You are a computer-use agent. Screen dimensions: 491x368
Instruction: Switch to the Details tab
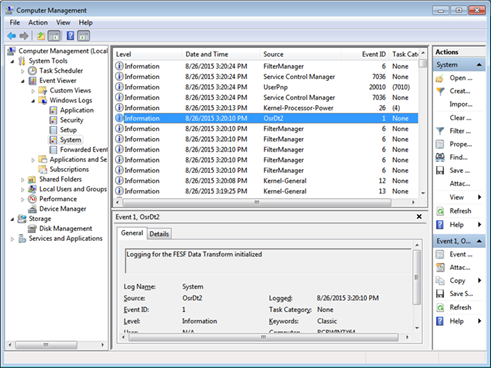[159, 234]
